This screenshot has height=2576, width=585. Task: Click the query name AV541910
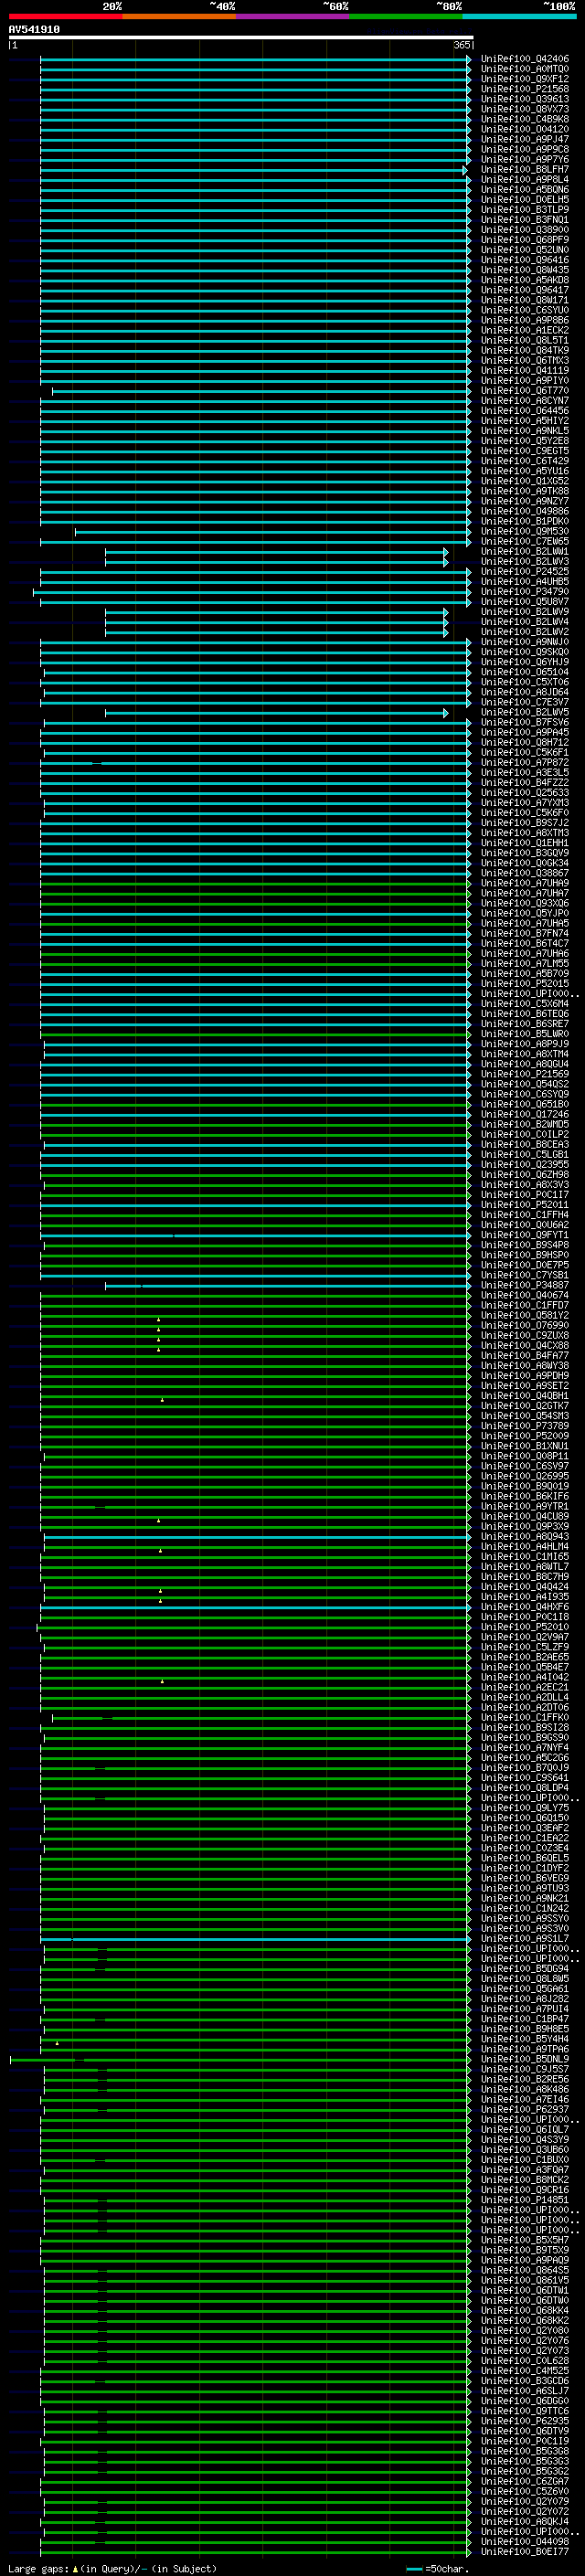pos(34,30)
